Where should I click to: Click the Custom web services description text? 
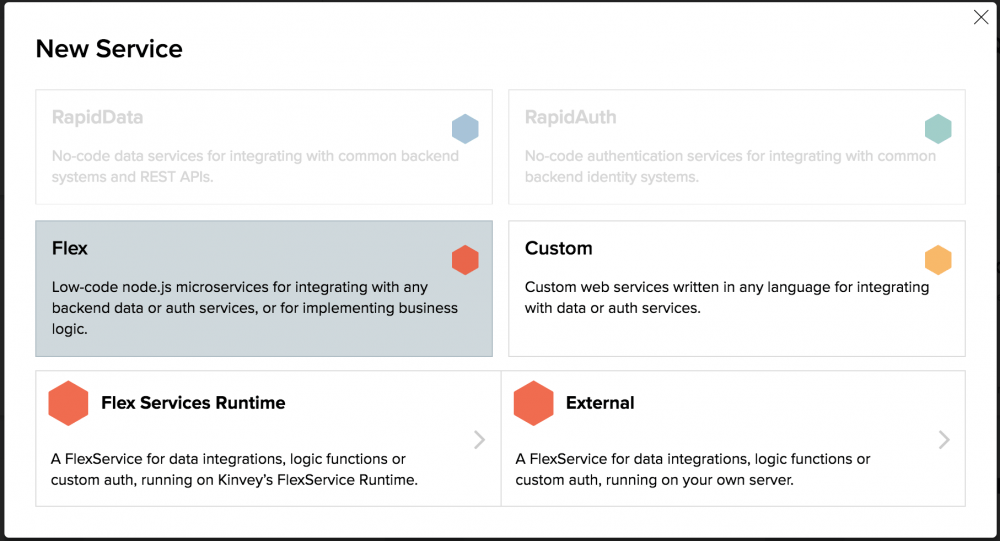click(726, 297)
